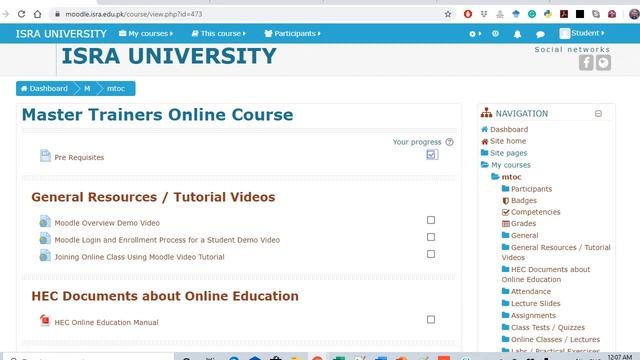Mark Moodle Login and Enrollment video complete

pyautogui.click(x=431, y=237)
